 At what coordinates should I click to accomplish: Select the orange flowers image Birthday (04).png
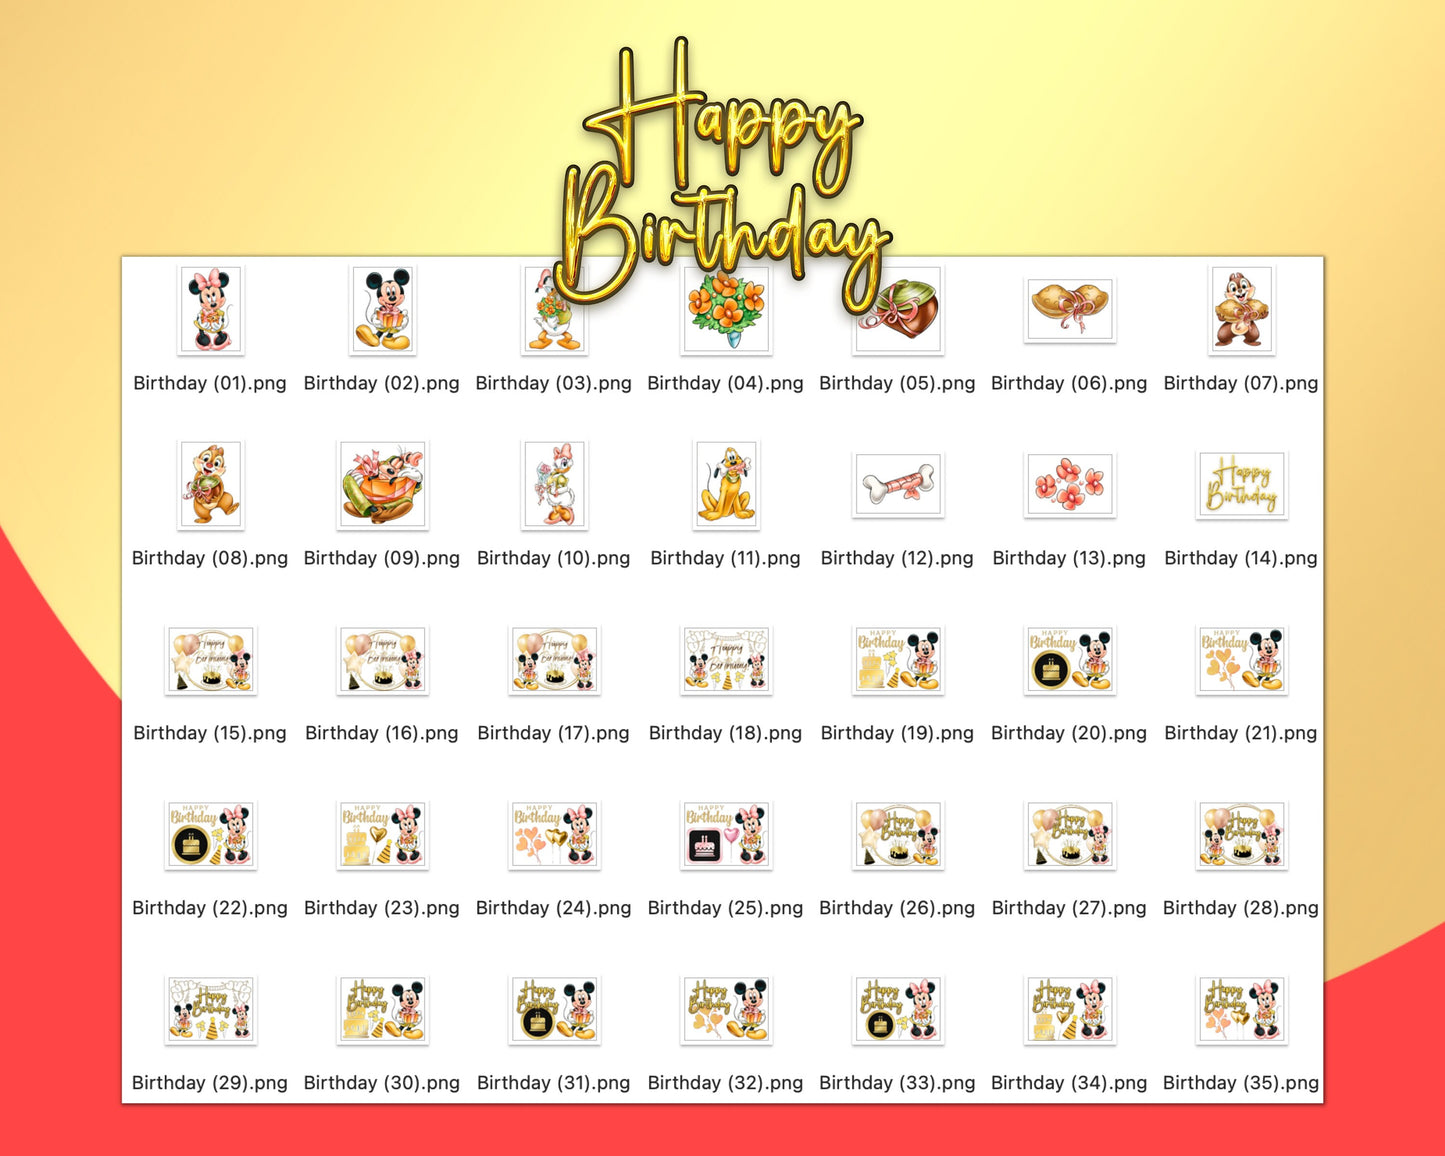click(x=725, y=310)
